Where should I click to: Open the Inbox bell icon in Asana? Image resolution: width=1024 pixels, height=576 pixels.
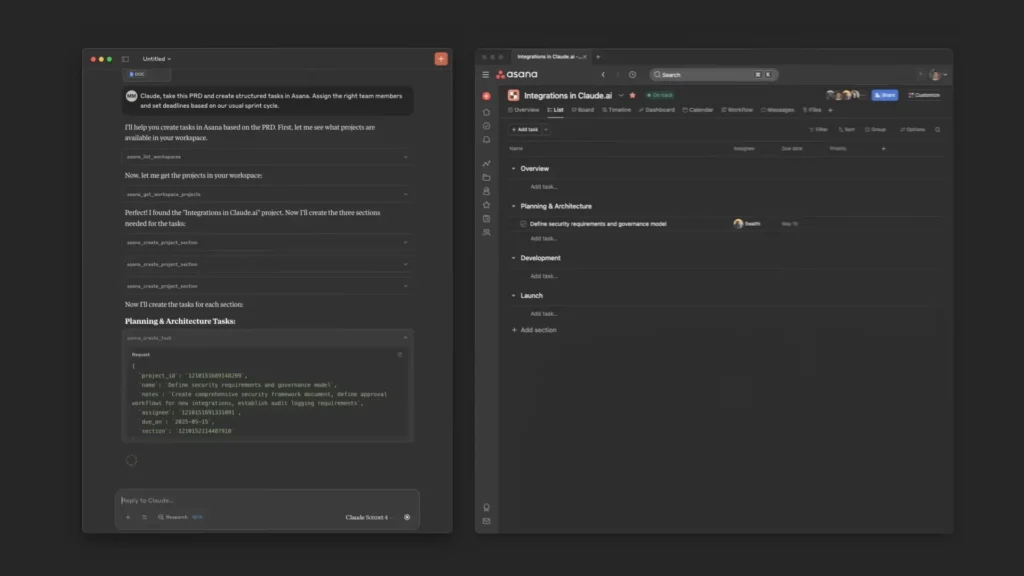tap(487, 140)
